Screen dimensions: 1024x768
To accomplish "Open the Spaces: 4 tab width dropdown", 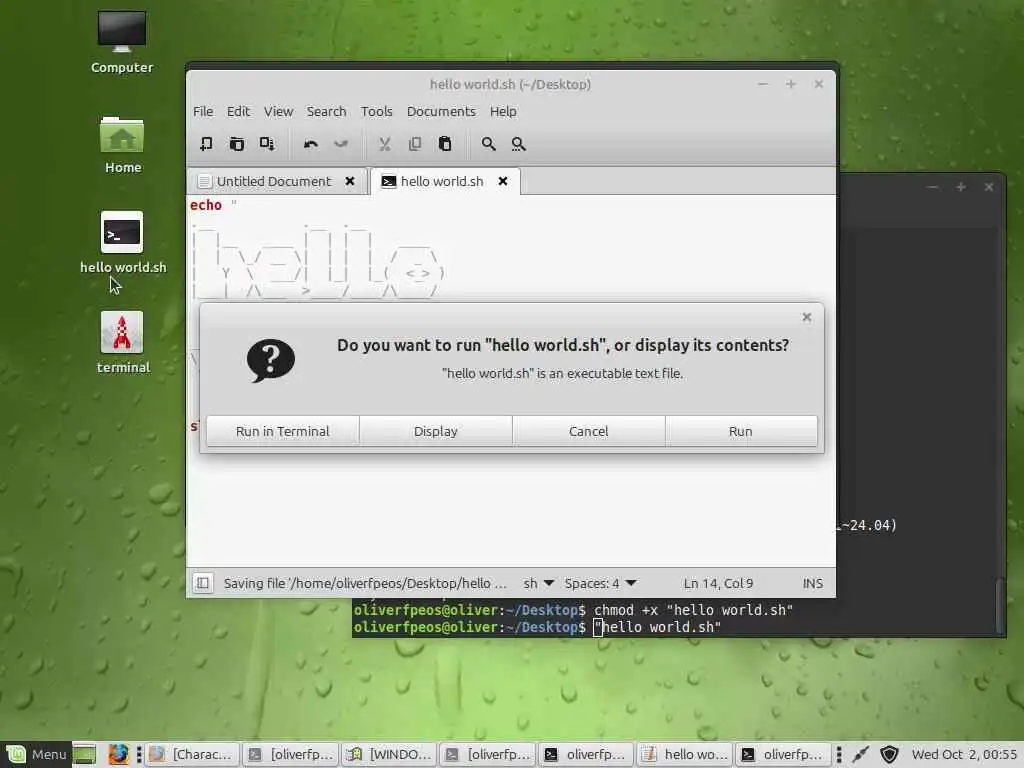I will 600,583.
